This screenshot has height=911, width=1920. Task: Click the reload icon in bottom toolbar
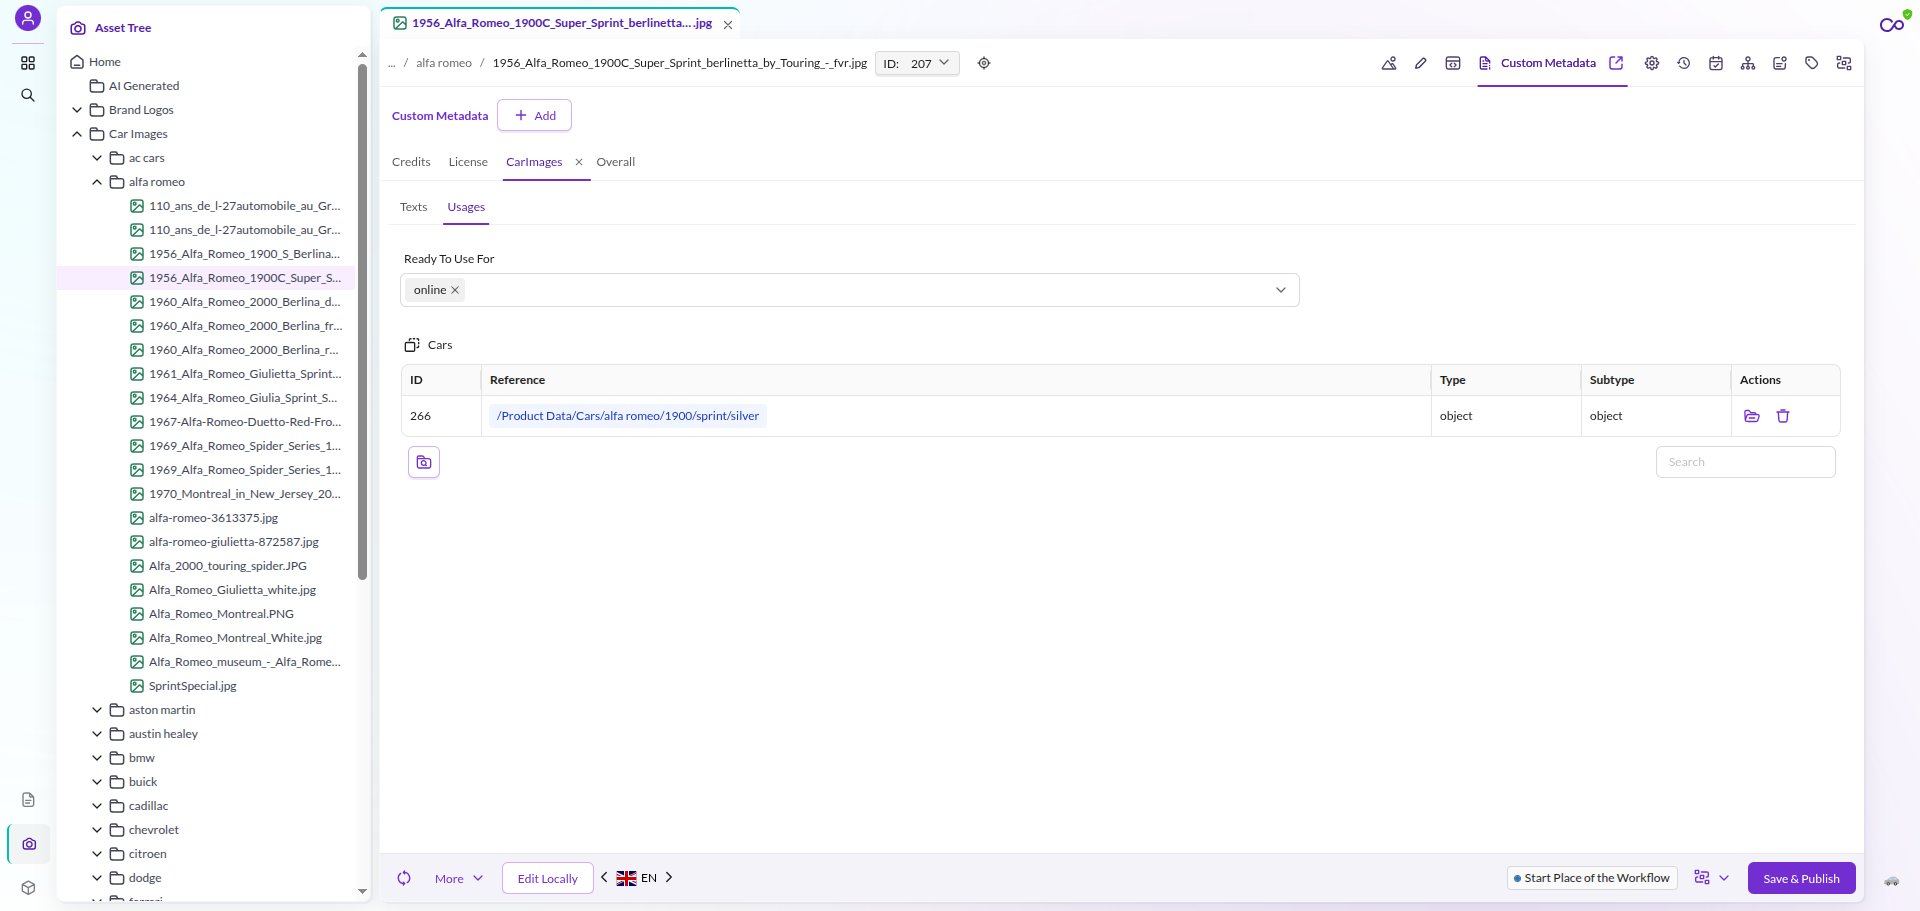coord(404,878)
